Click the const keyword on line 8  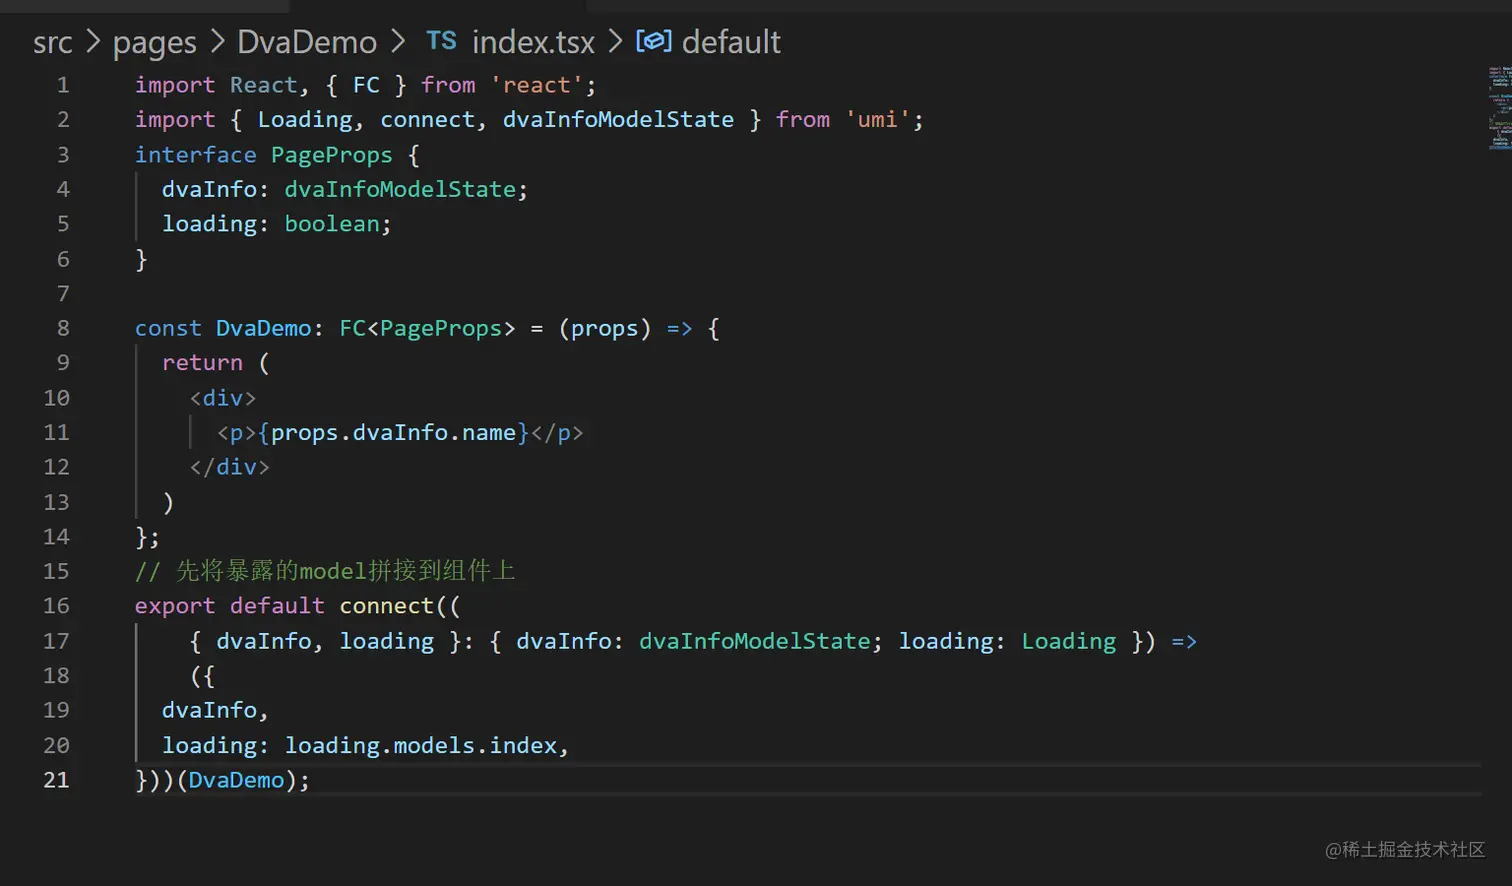168,328
